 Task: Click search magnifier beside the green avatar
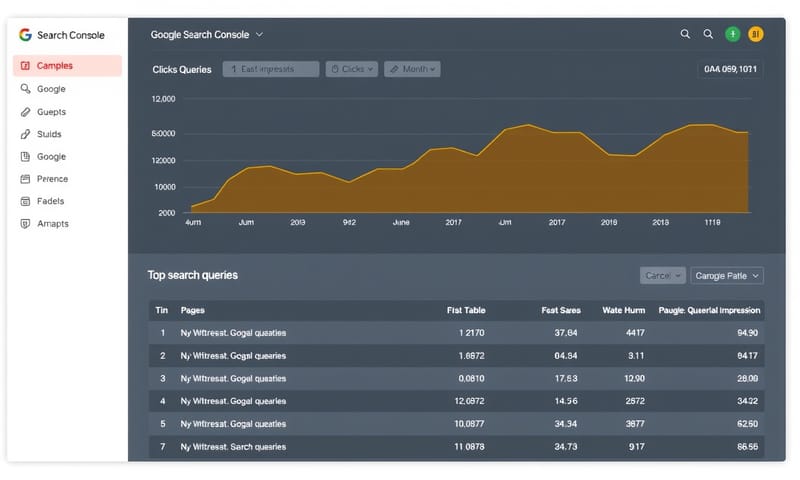point(708,34)
